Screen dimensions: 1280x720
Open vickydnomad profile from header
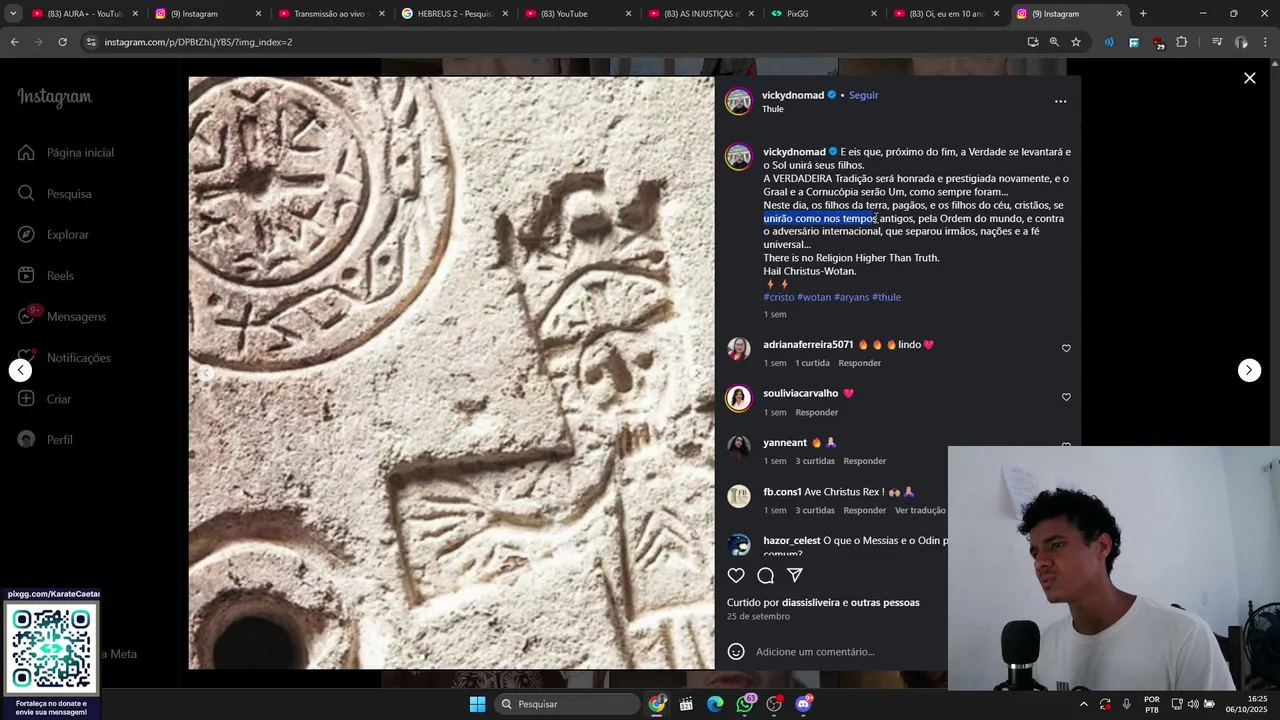(x=793, y=95)
